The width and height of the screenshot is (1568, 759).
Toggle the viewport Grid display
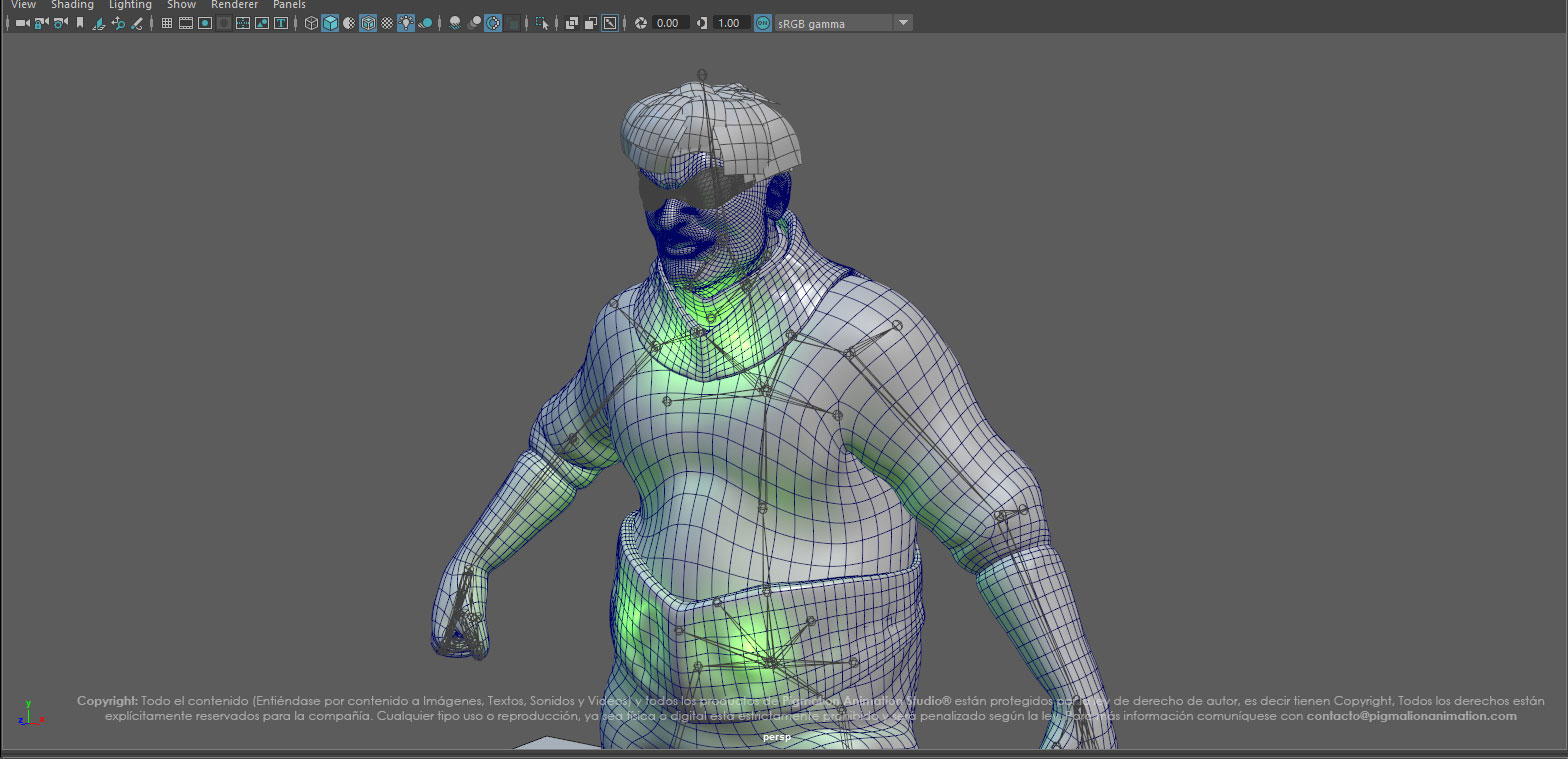point(166,23)
